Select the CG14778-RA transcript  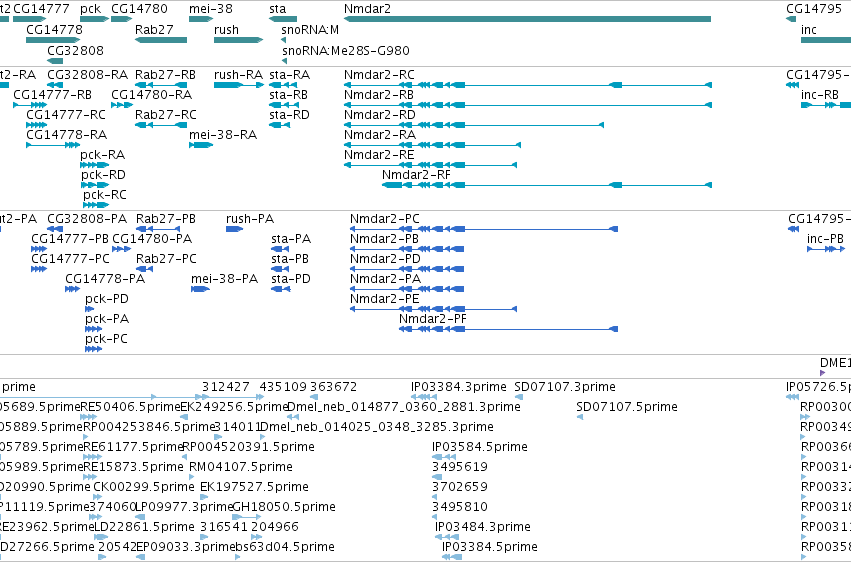click(x=67, y=135)
